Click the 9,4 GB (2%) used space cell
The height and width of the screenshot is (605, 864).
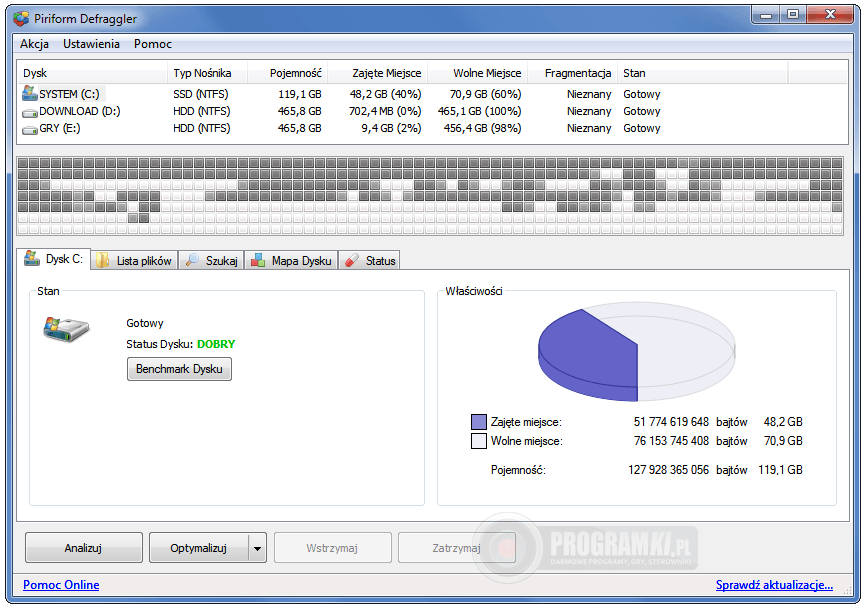click(391, 128)
